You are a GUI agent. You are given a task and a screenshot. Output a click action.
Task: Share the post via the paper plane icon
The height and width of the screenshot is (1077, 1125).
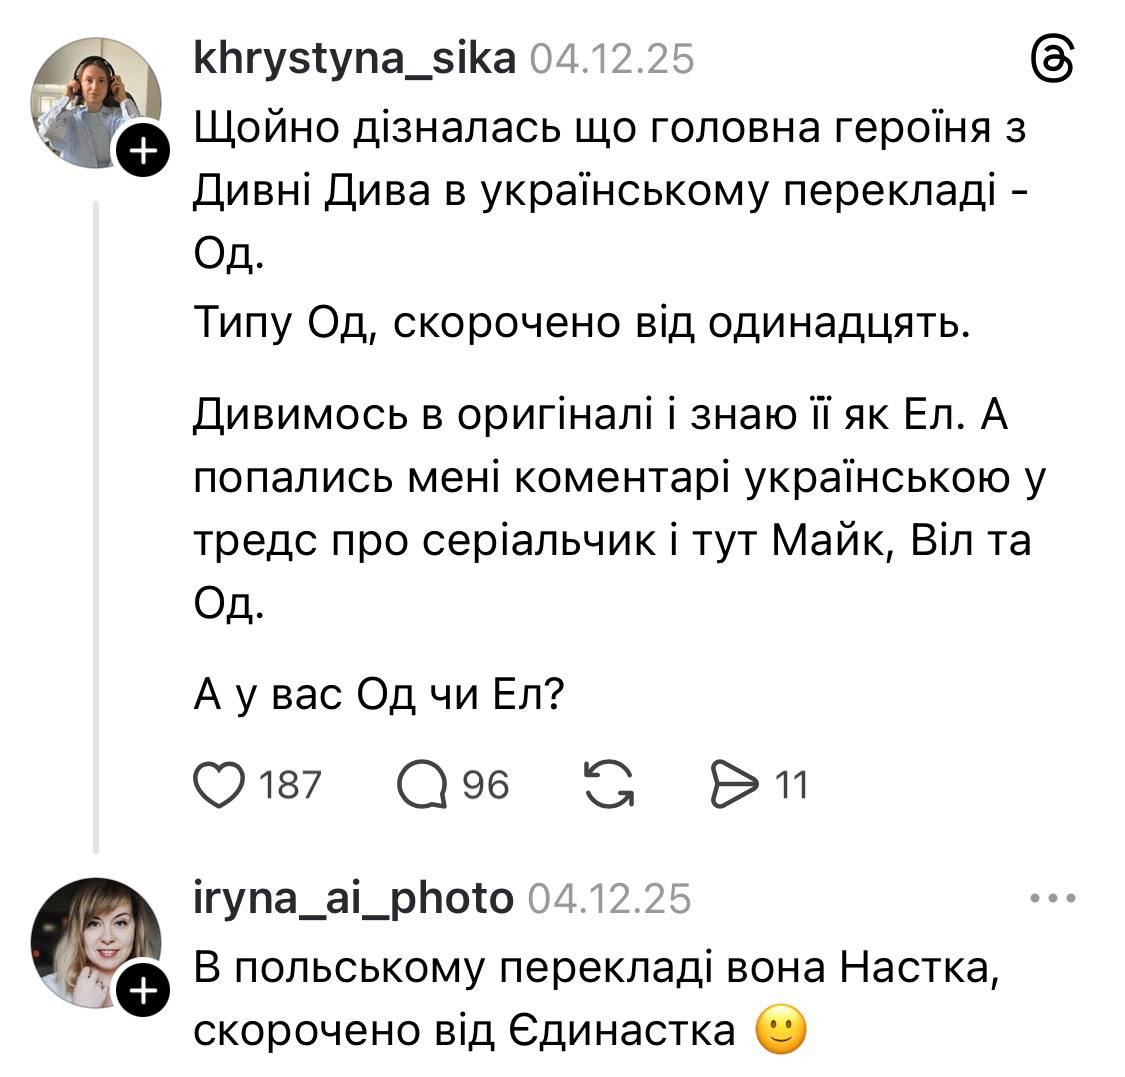pyautogui.click(x=735, y=785)
